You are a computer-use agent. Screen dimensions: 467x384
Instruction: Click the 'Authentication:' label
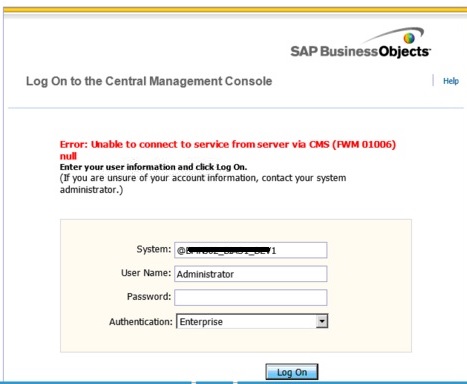141,322
